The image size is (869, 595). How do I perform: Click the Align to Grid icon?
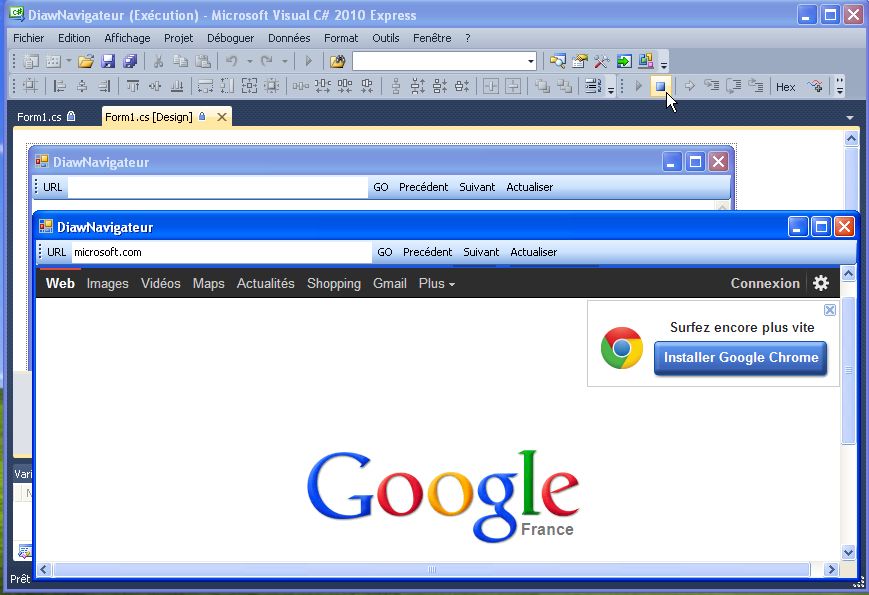[30, 86]
